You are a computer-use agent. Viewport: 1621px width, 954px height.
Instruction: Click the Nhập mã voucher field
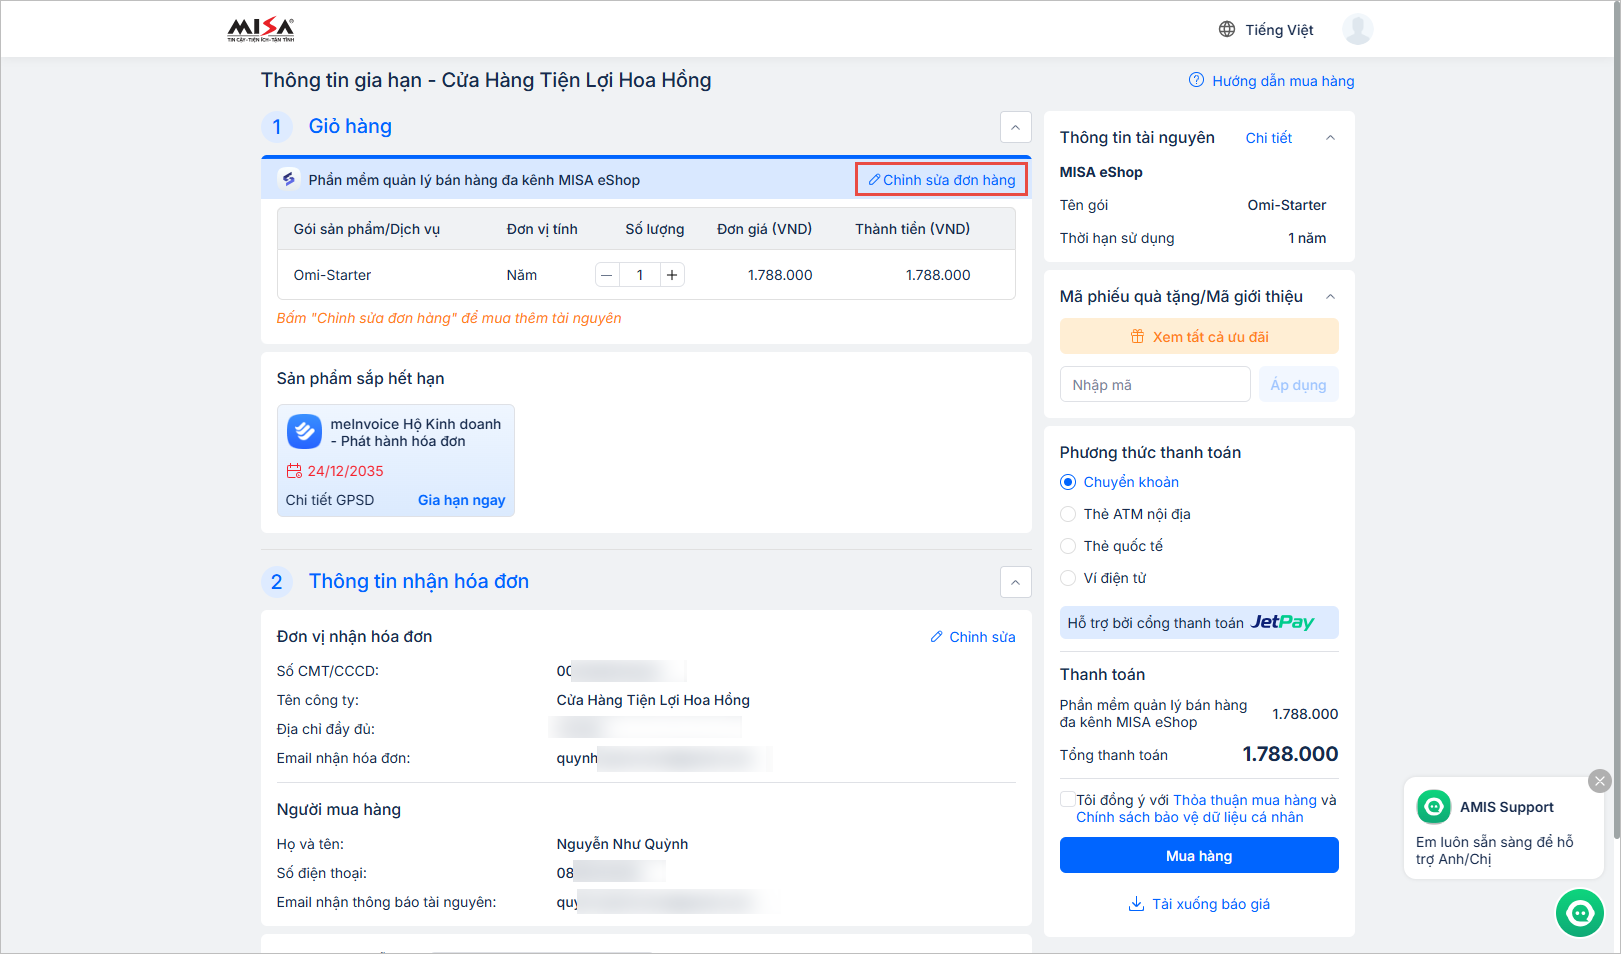tap(1154, 385)
